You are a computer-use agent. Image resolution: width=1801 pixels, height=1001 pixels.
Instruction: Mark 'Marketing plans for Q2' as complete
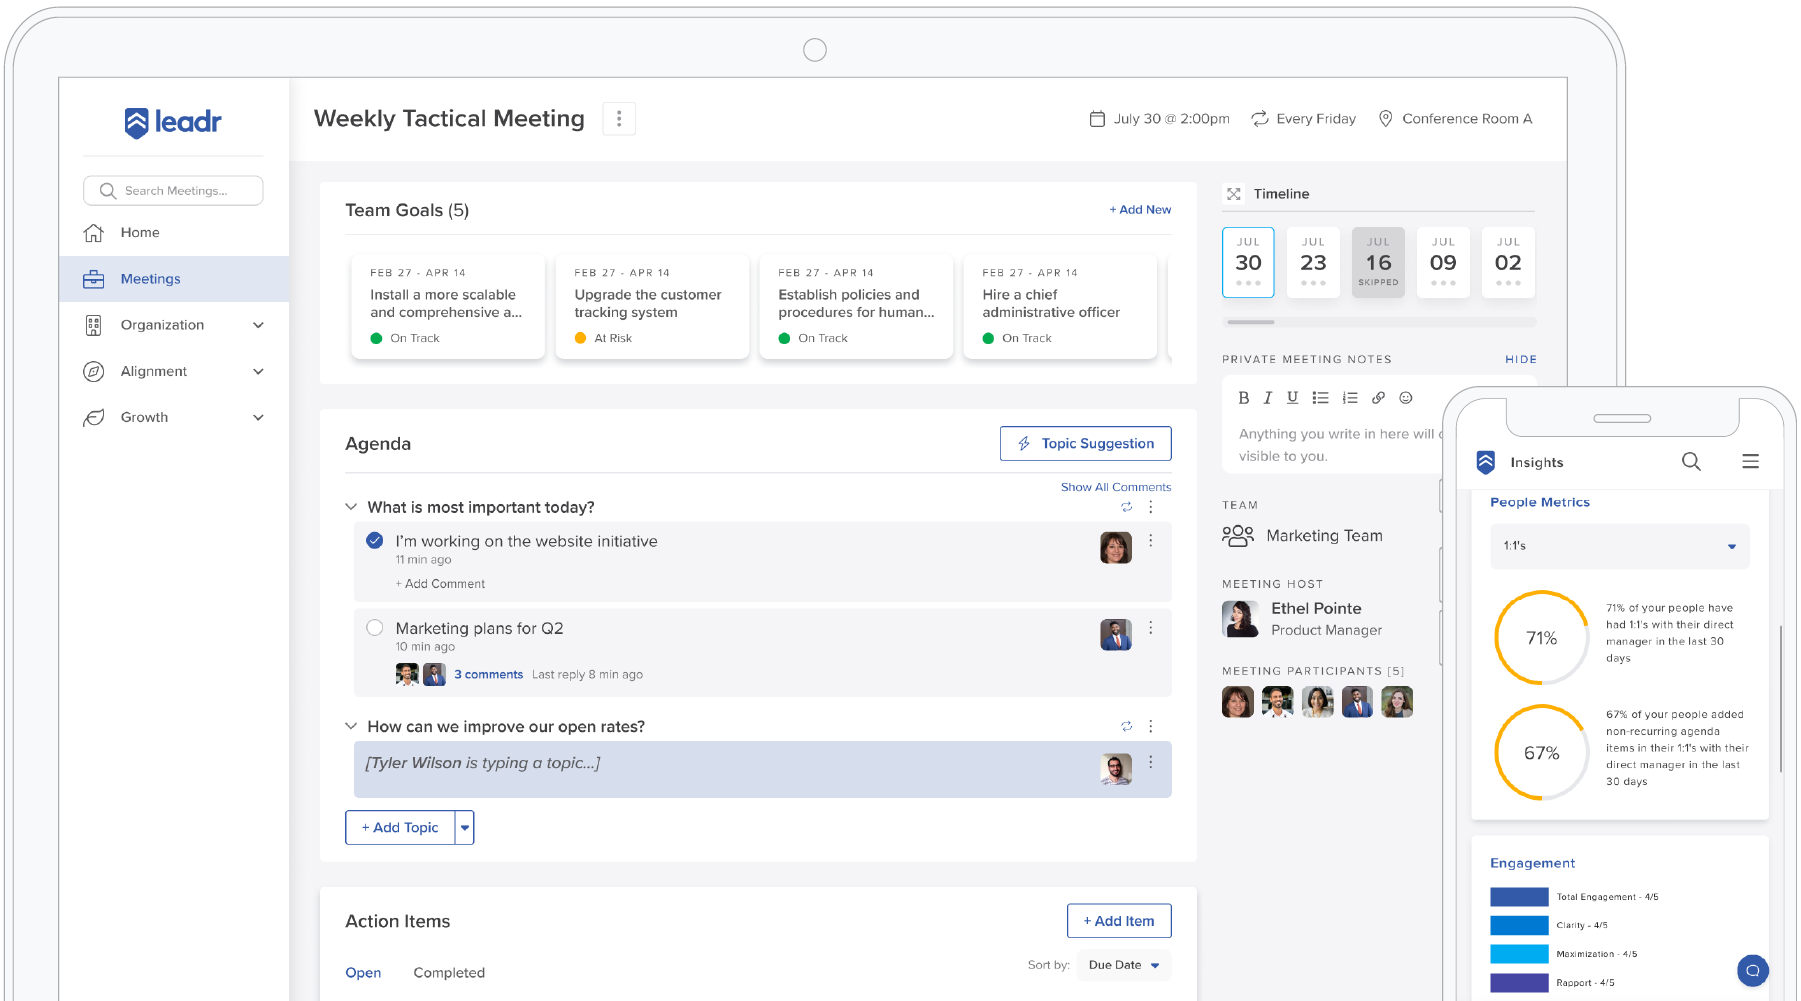pos(375,628)
